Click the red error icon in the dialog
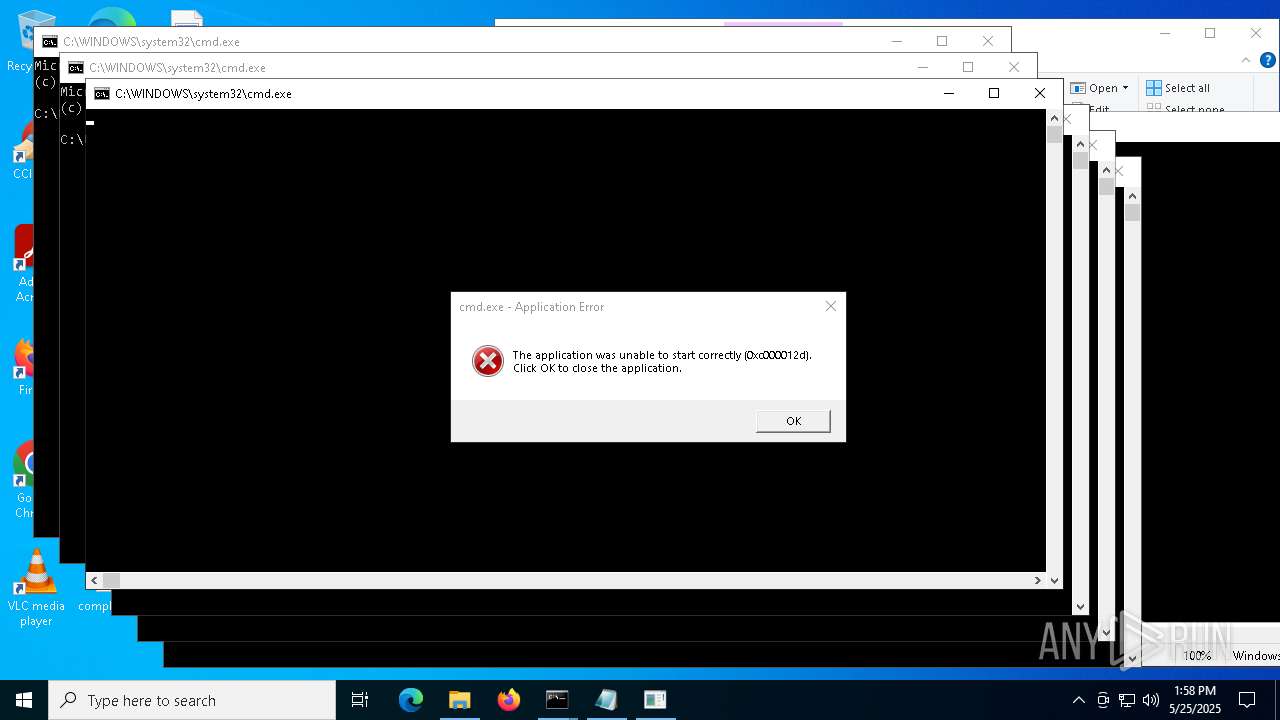Image resolution: width=1280 pixels, height=720 pixels. 488,361
